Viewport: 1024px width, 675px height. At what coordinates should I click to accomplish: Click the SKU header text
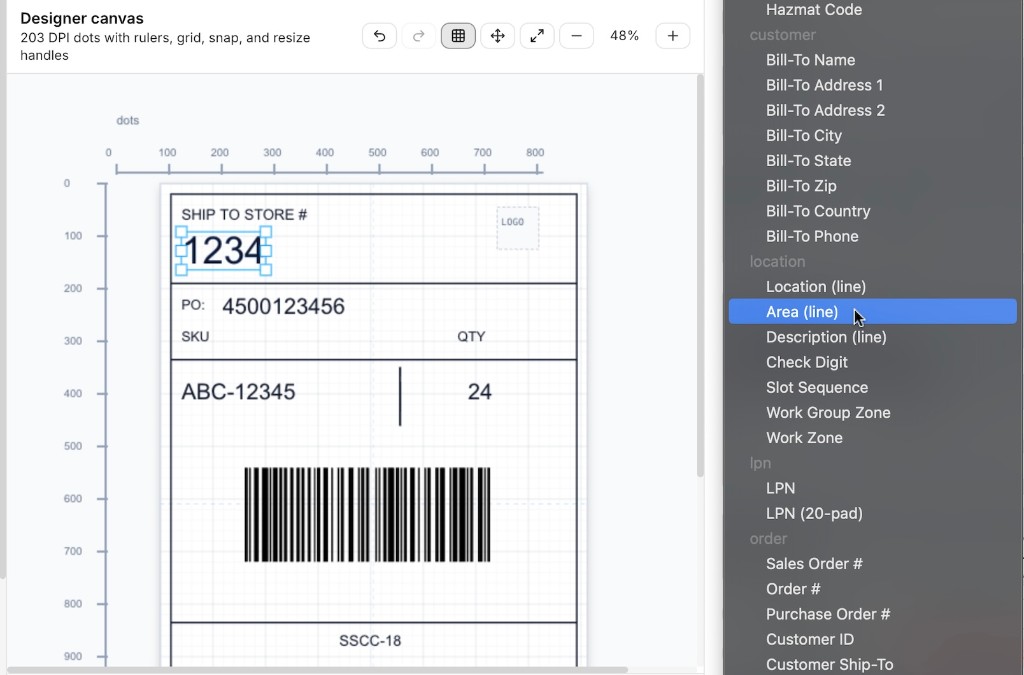195,336
